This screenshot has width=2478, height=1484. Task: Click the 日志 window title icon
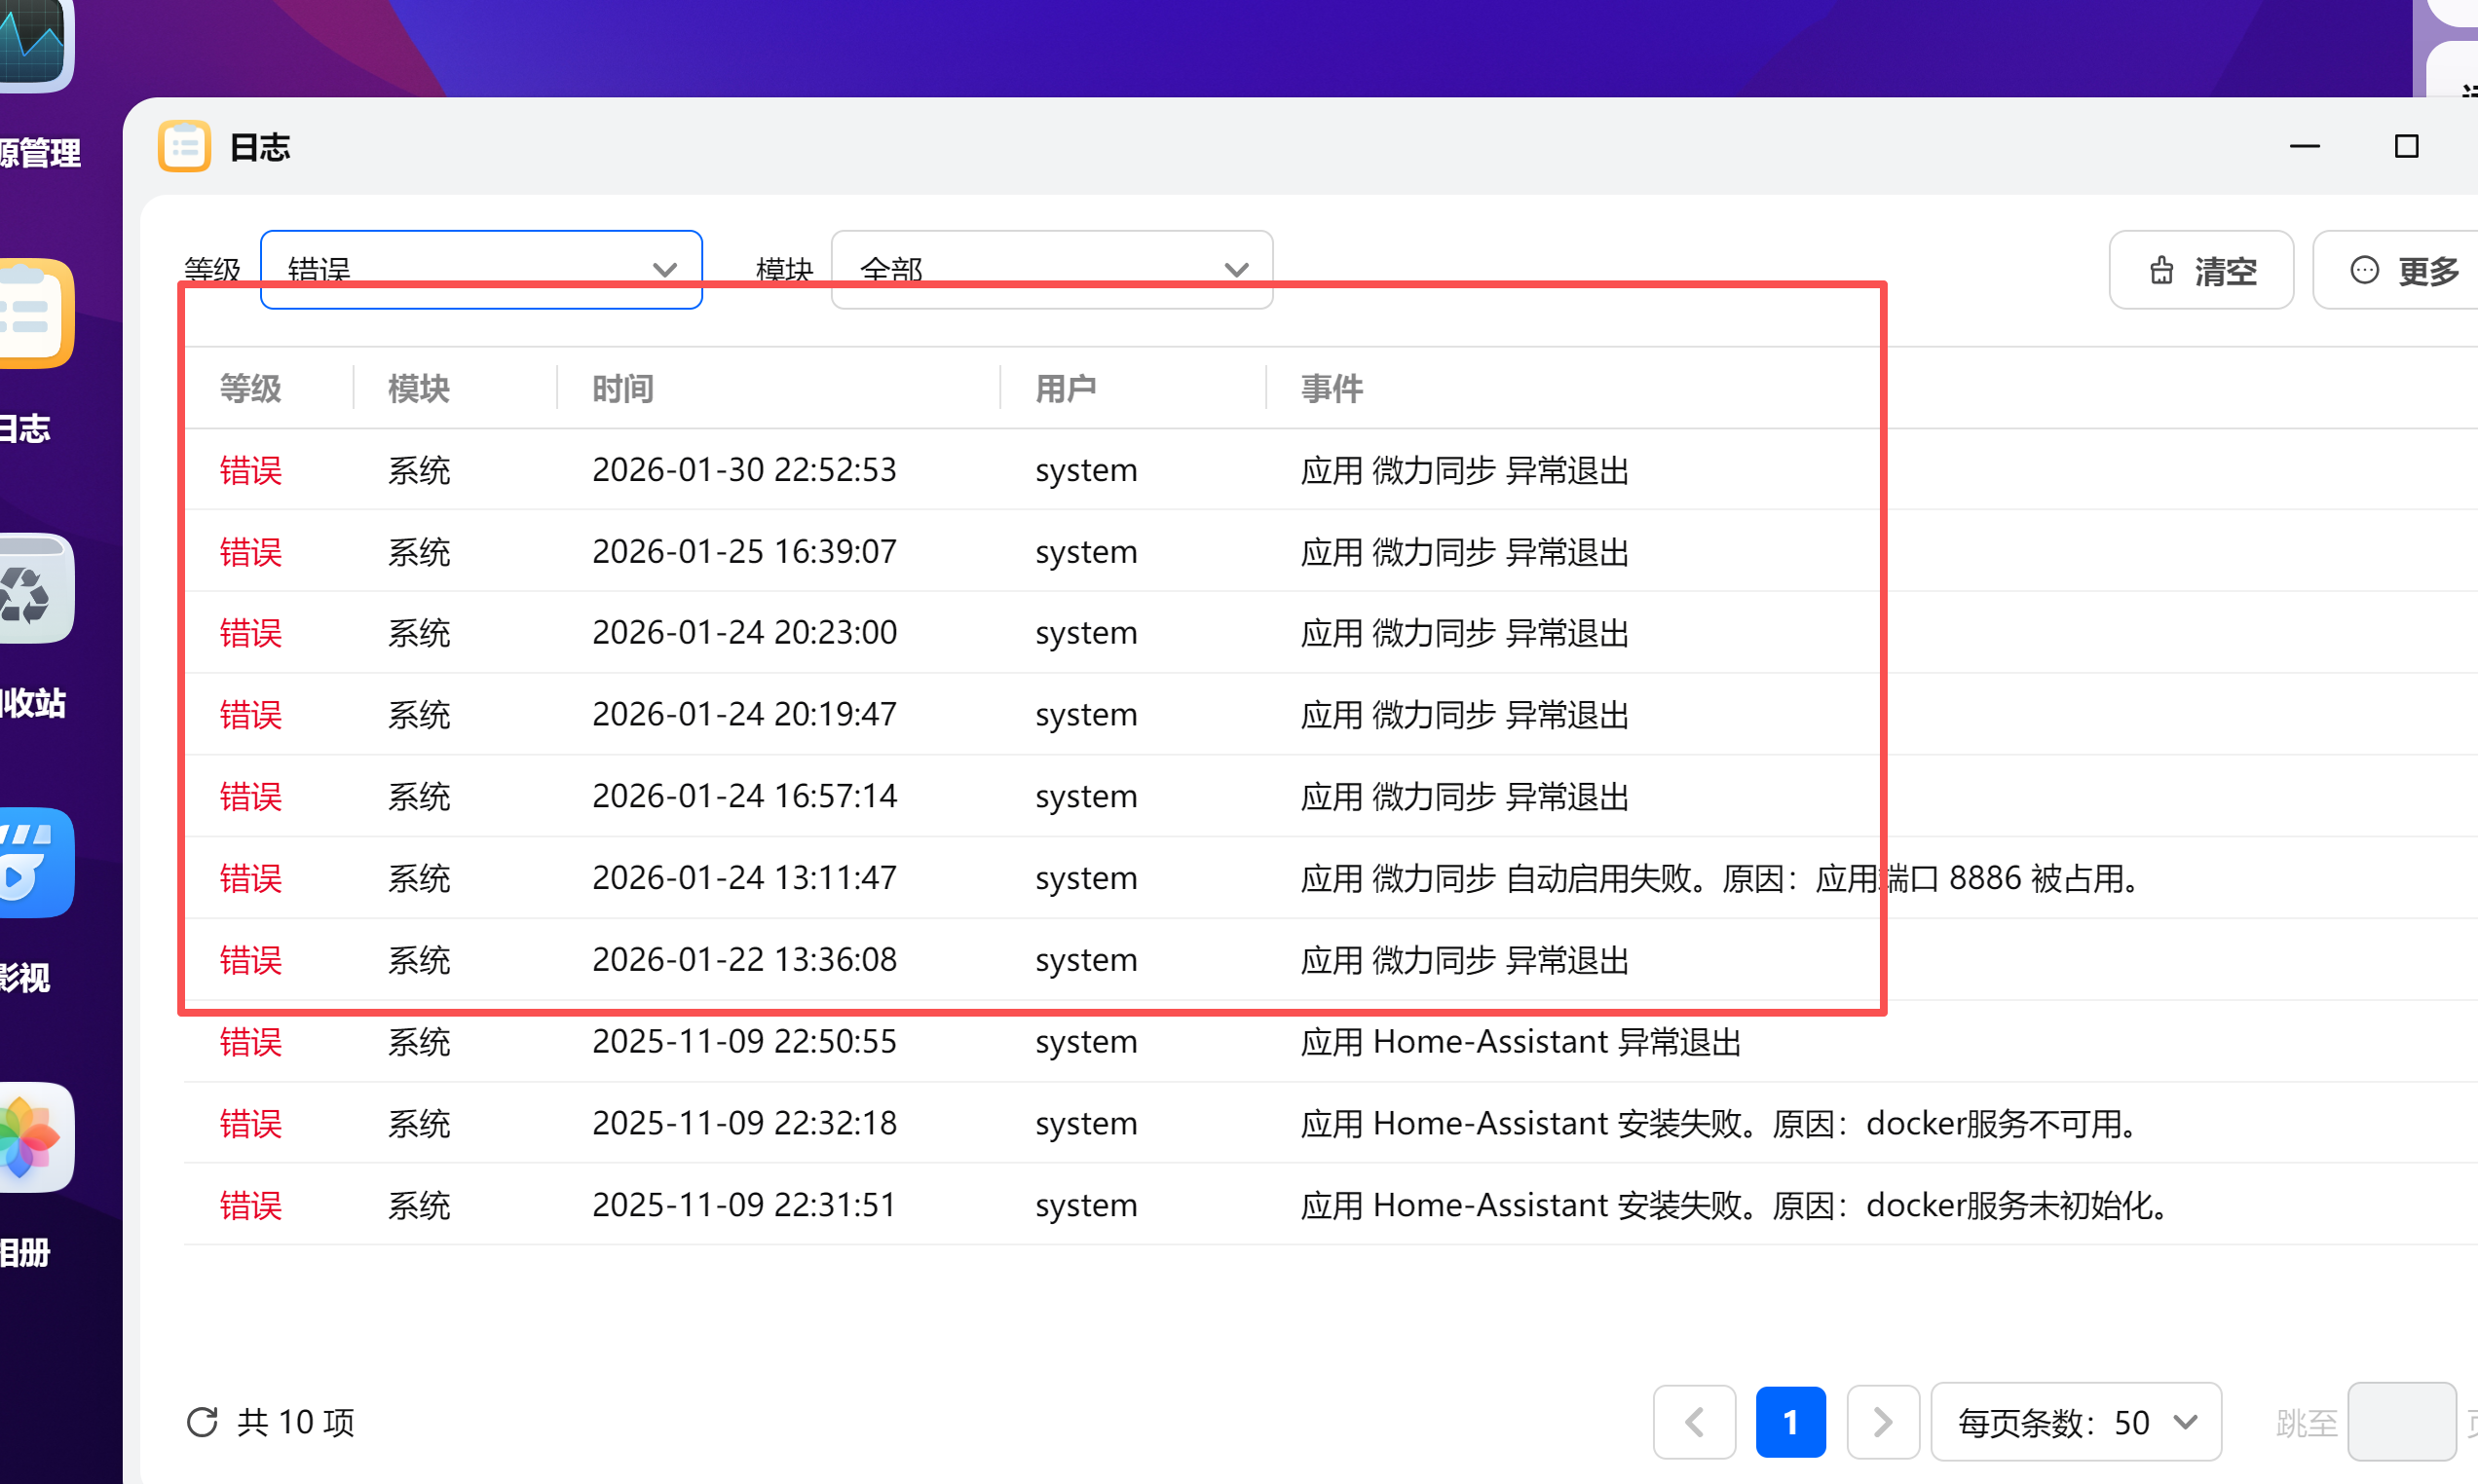click(x=184, y=146)
